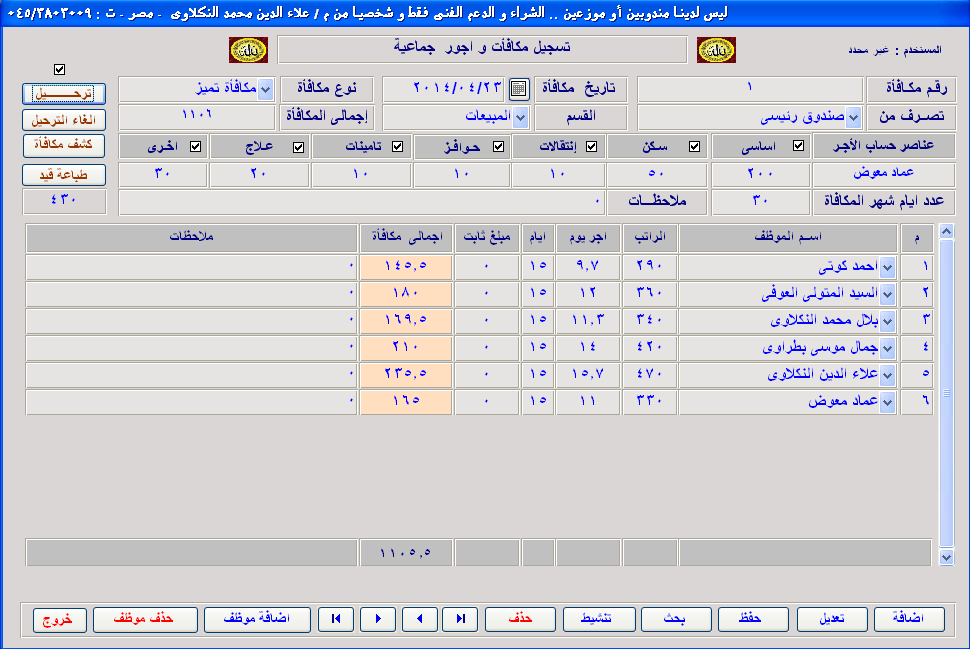The image size is (970, 649).
Task: Click the gold emblem logo left of the title
Action: tap(247, 50)
